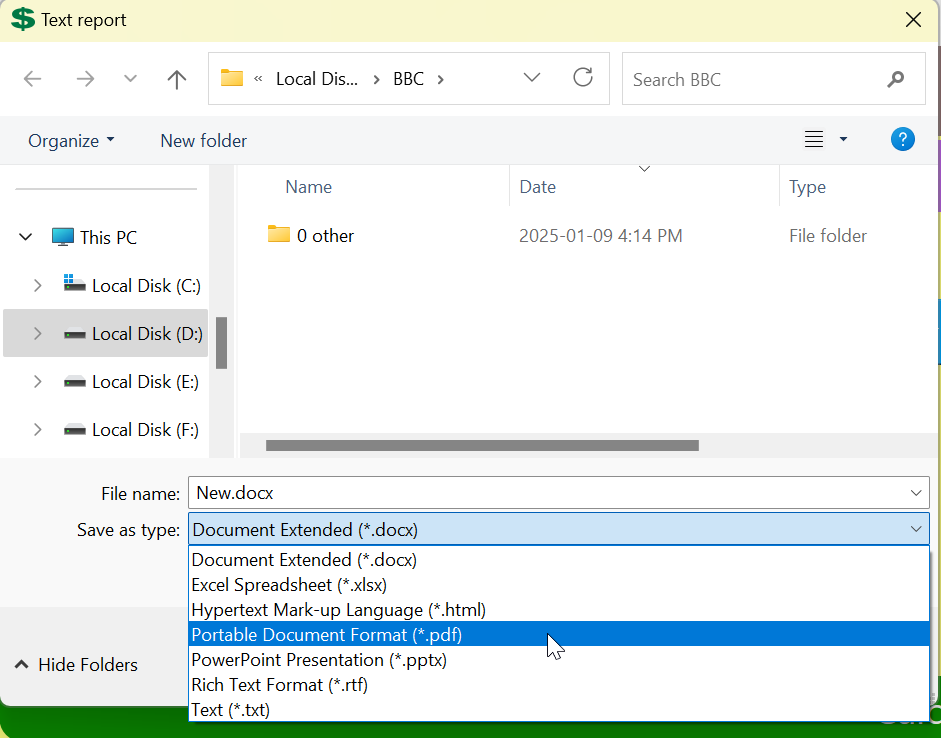The height and width of the screenshot is (738, 941).
Task: Click the folder icon in address bar
Action: point(232,78)
